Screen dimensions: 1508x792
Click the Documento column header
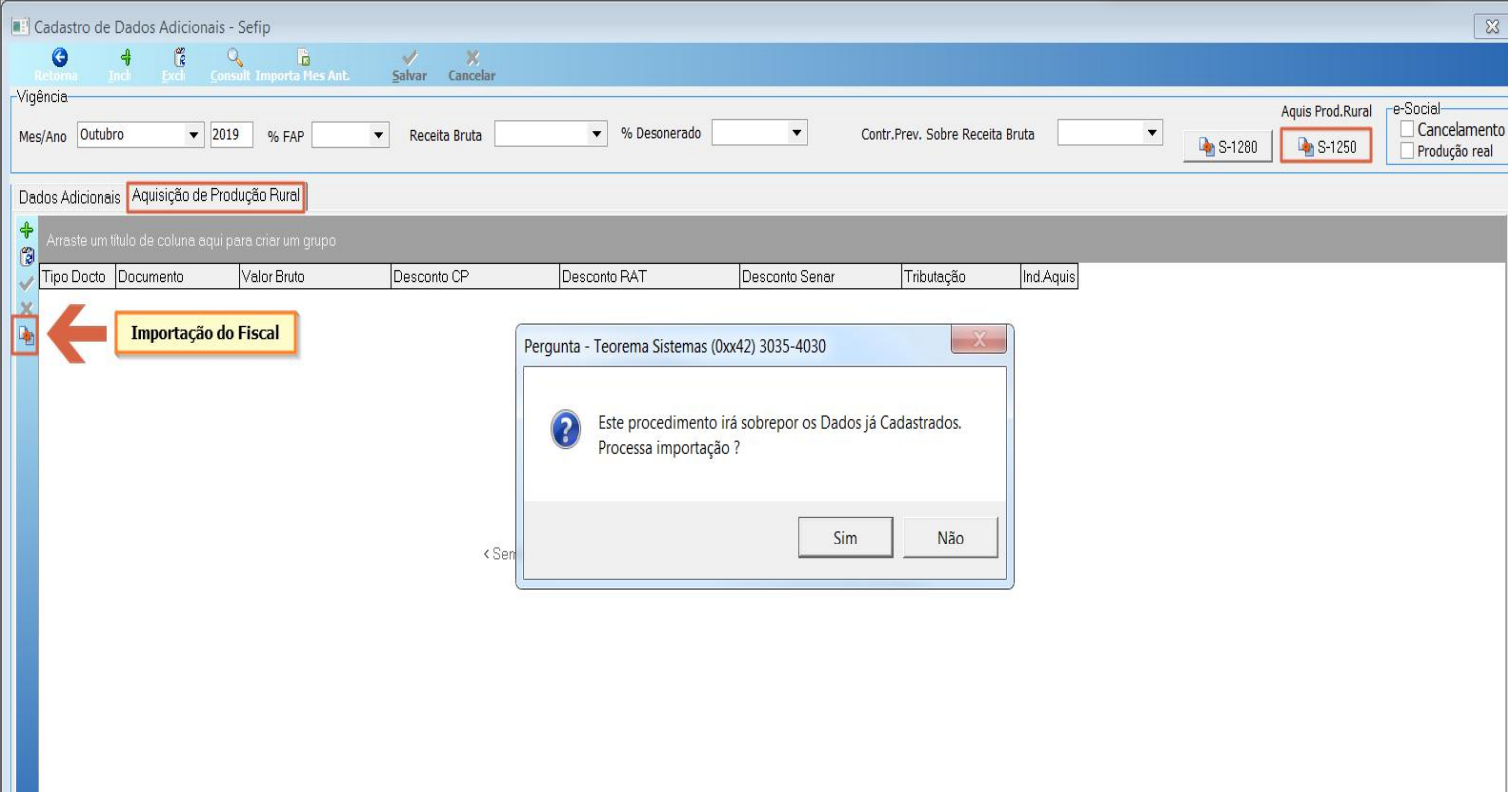178,277
